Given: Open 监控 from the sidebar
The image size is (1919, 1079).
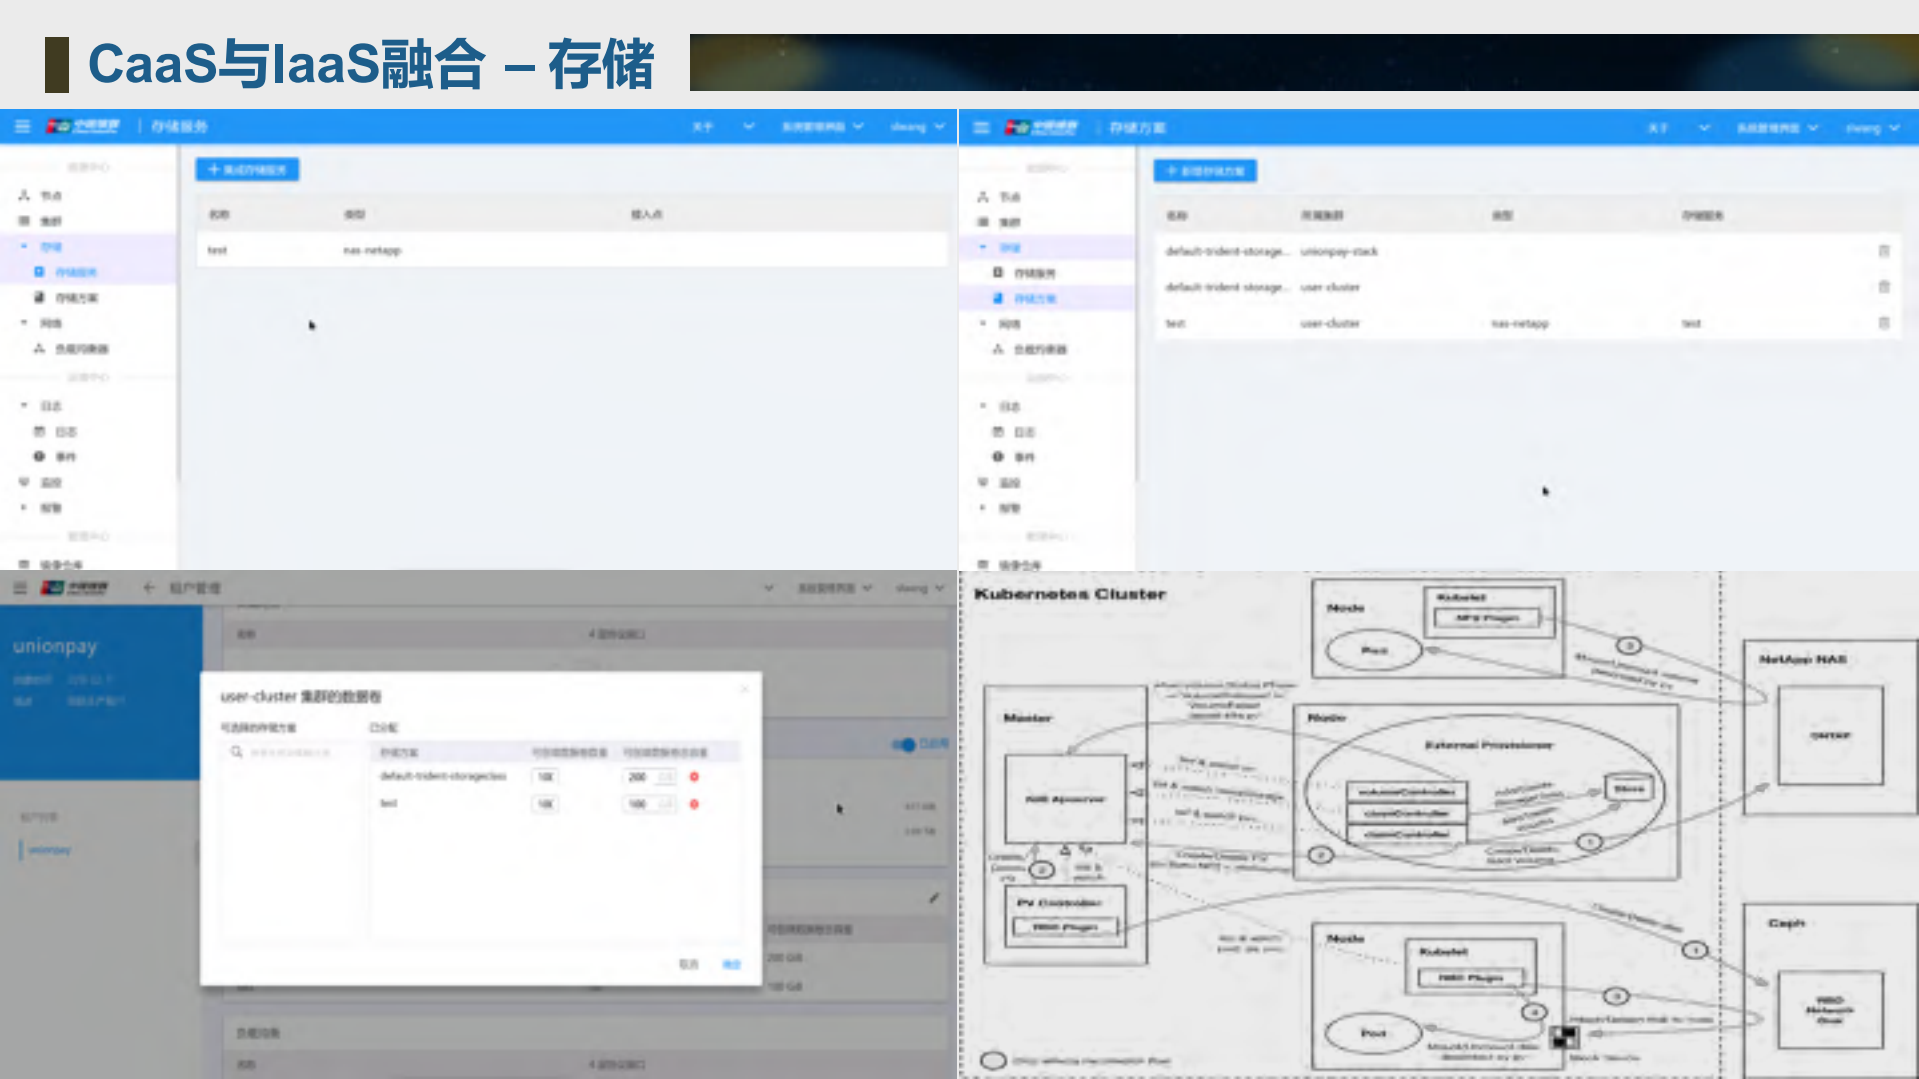Looking at the screenshot, I should coord(50,482).
